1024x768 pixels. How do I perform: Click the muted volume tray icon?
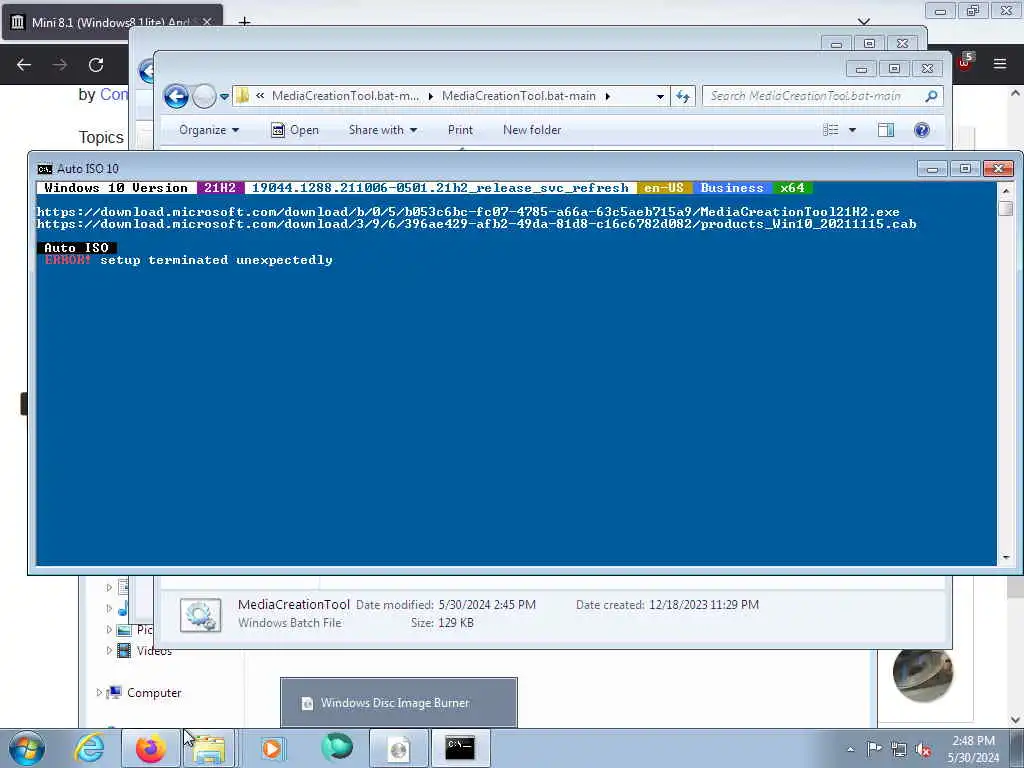[923, 749]
